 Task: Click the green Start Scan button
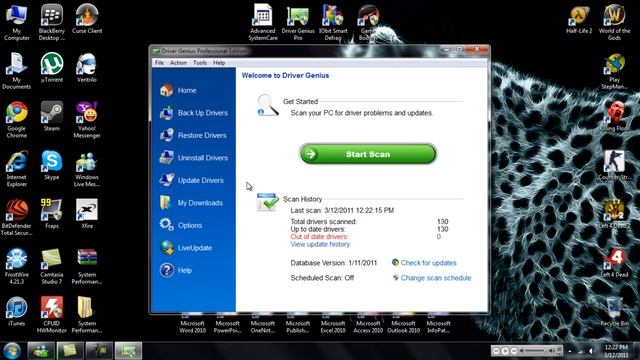368,154
